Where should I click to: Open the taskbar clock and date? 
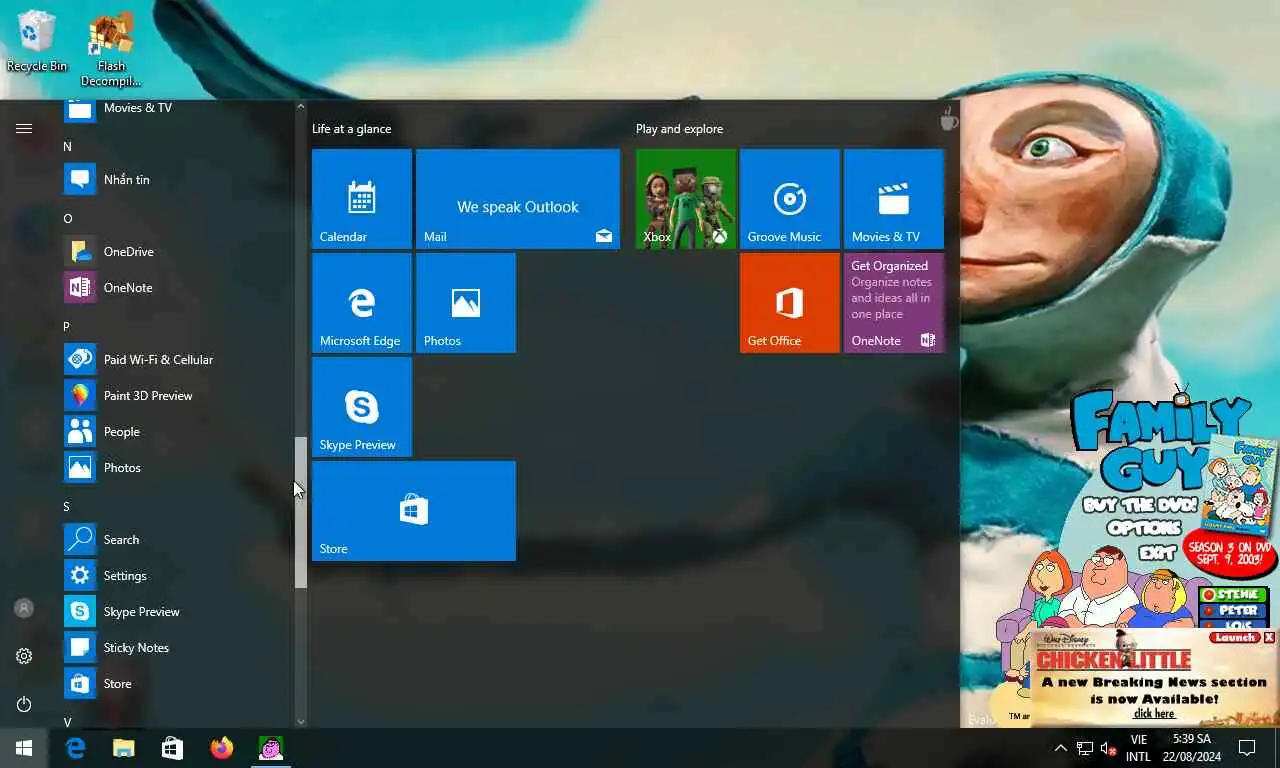(x=1192, y=748)
